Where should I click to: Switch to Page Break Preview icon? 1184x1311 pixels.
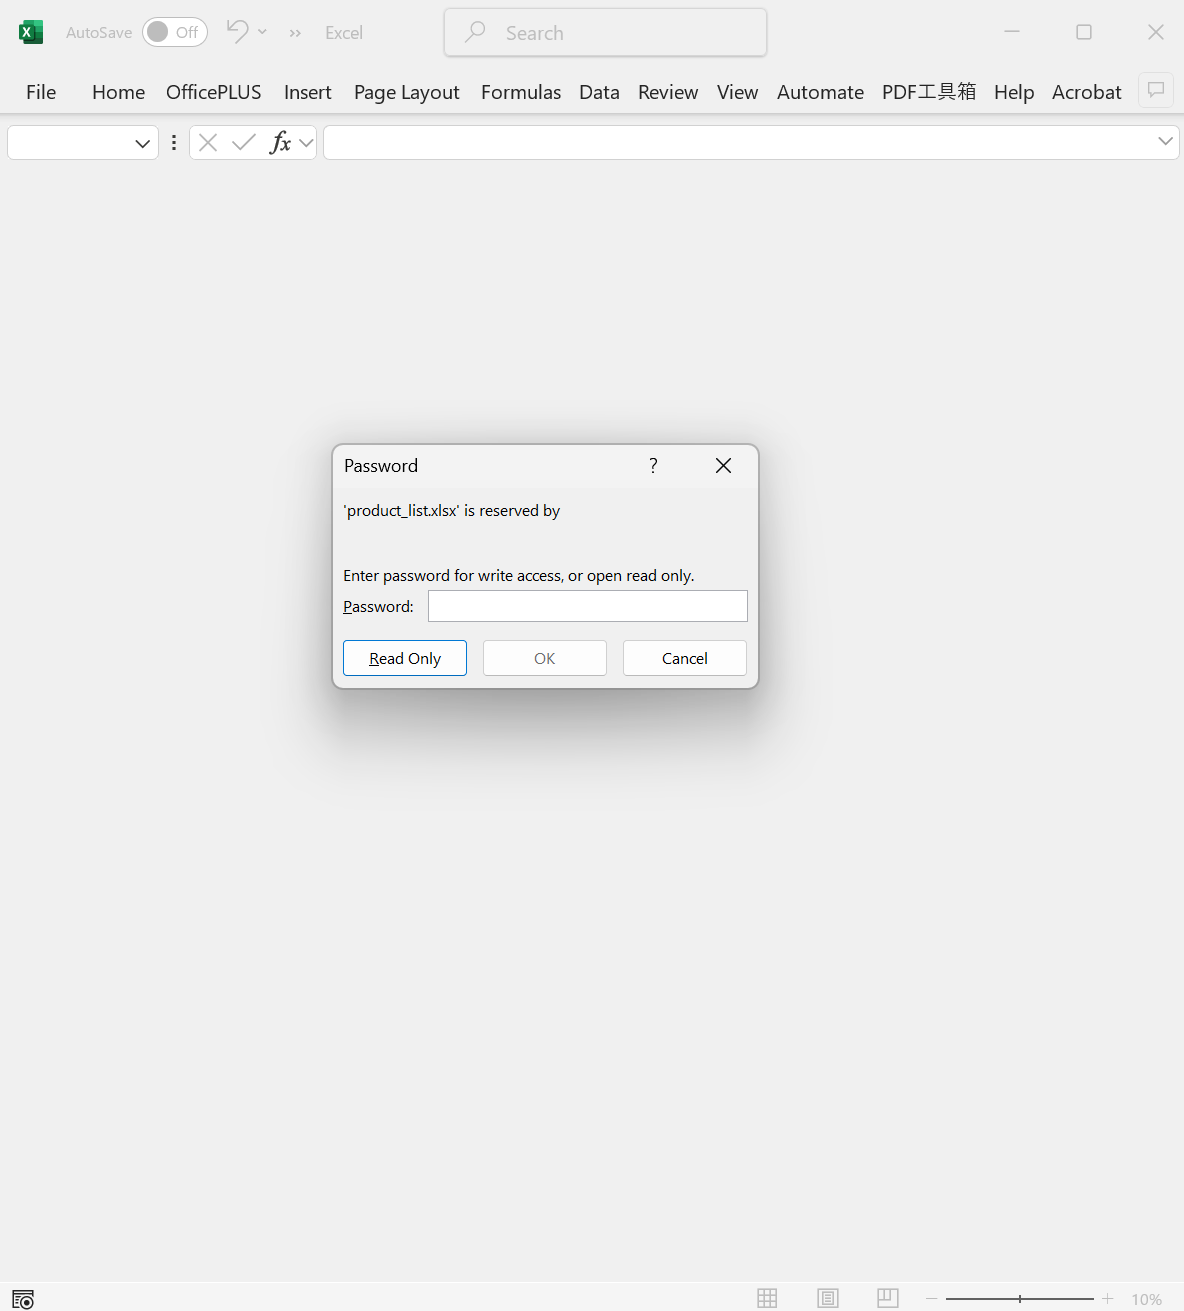coord(887,1298)
